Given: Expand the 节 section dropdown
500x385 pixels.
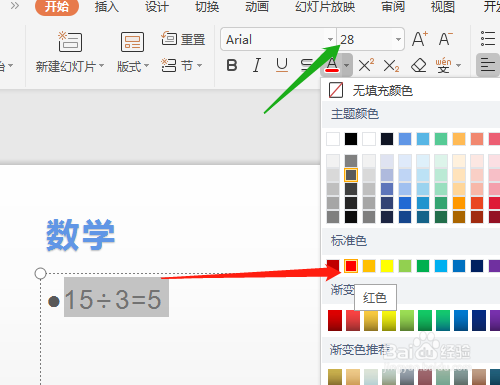Looking at the screenshot, I should [199, 65].
